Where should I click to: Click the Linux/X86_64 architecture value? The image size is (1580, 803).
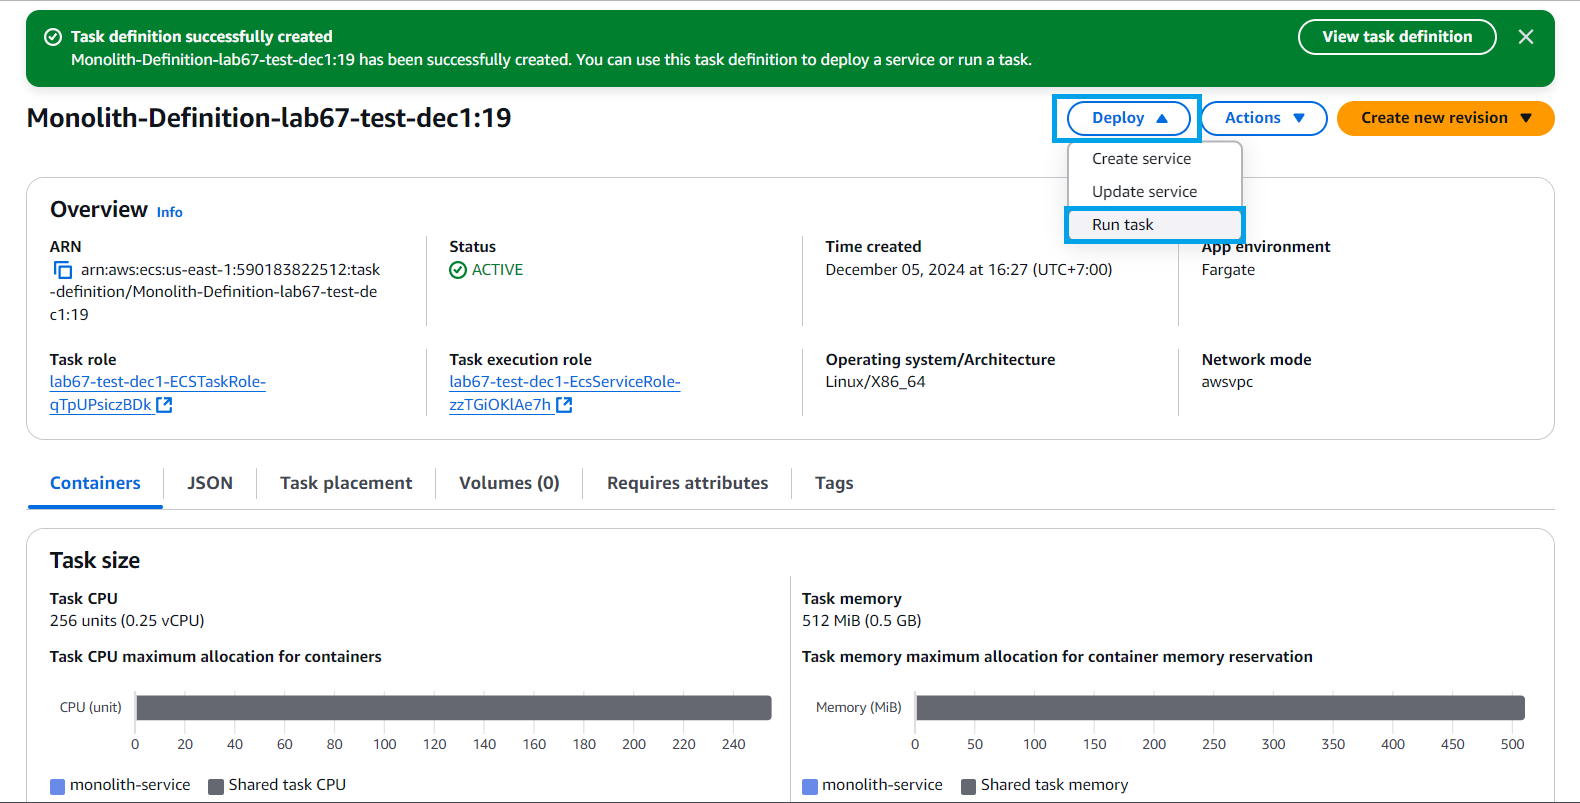875,382
